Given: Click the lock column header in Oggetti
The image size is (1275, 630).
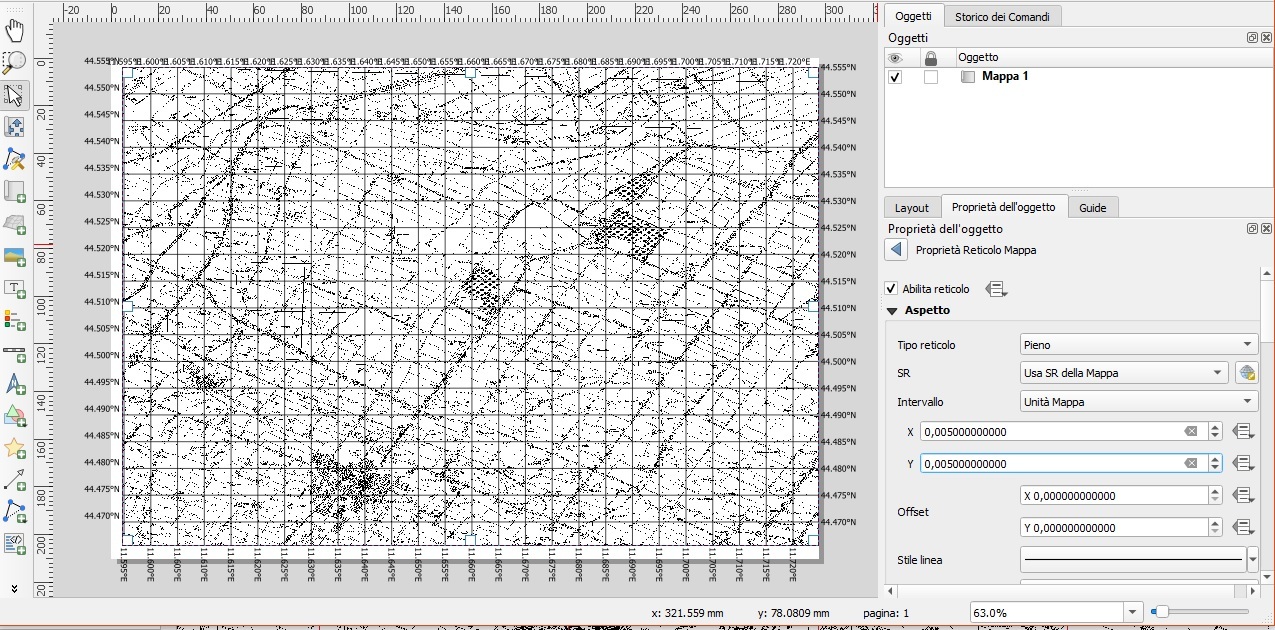Looking at the screenshot, I should coord(931,58).
